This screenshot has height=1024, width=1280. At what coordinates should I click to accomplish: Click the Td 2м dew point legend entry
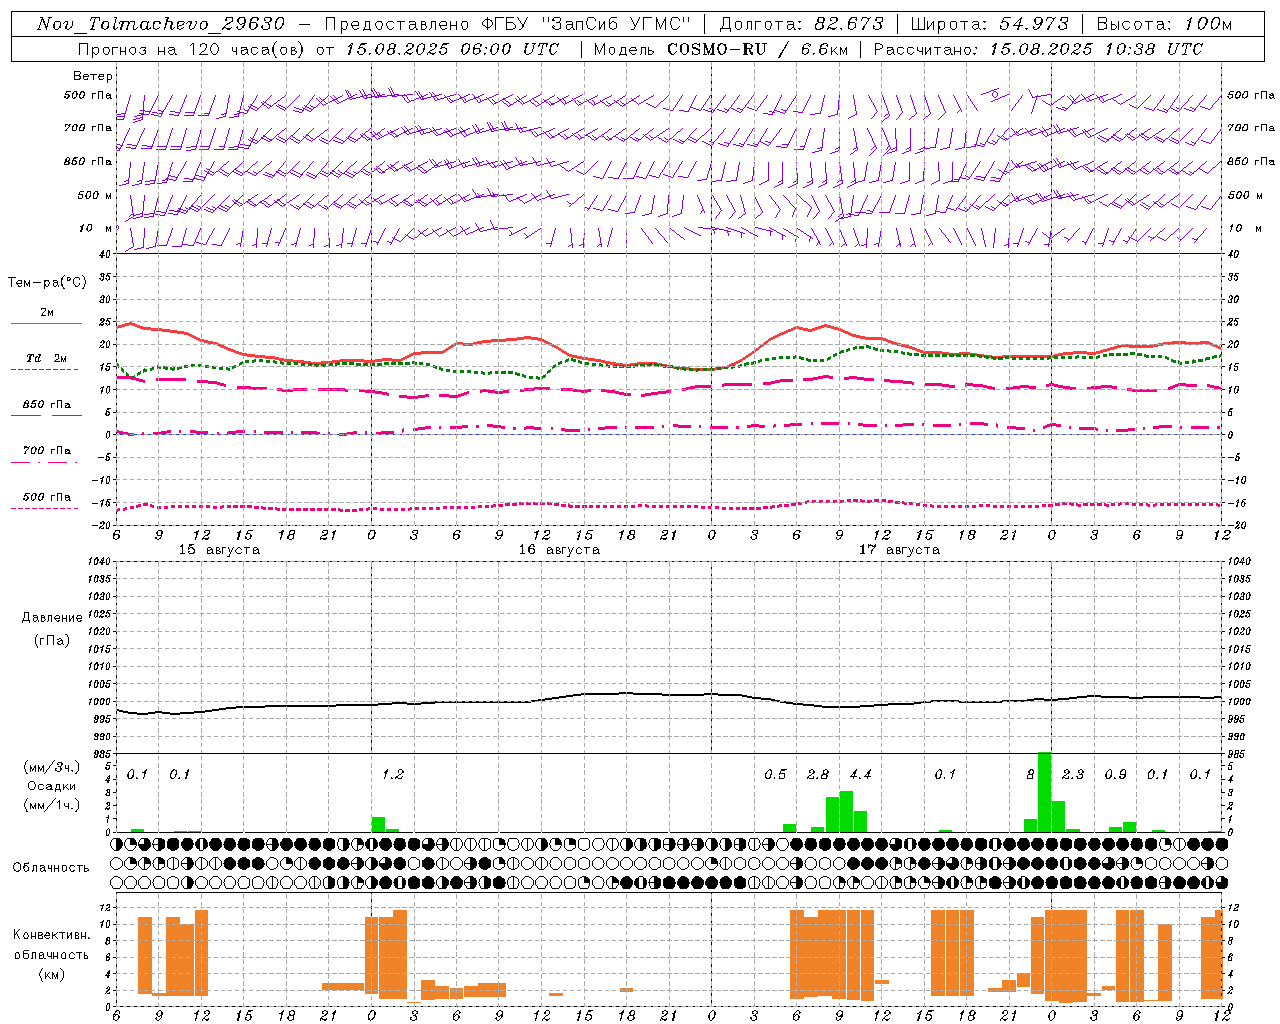[x=46, y=358]
